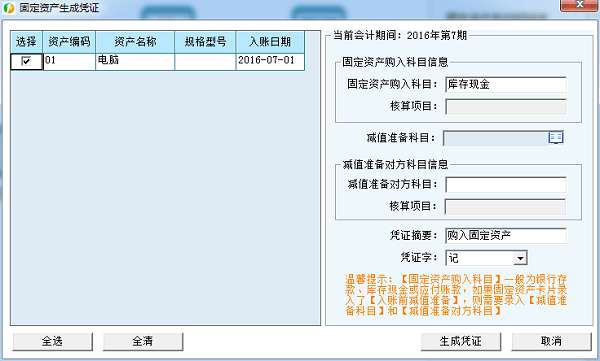Cancel with the 取消 button
The width and height of the screenshot is (600, 361).
point(551,341)
